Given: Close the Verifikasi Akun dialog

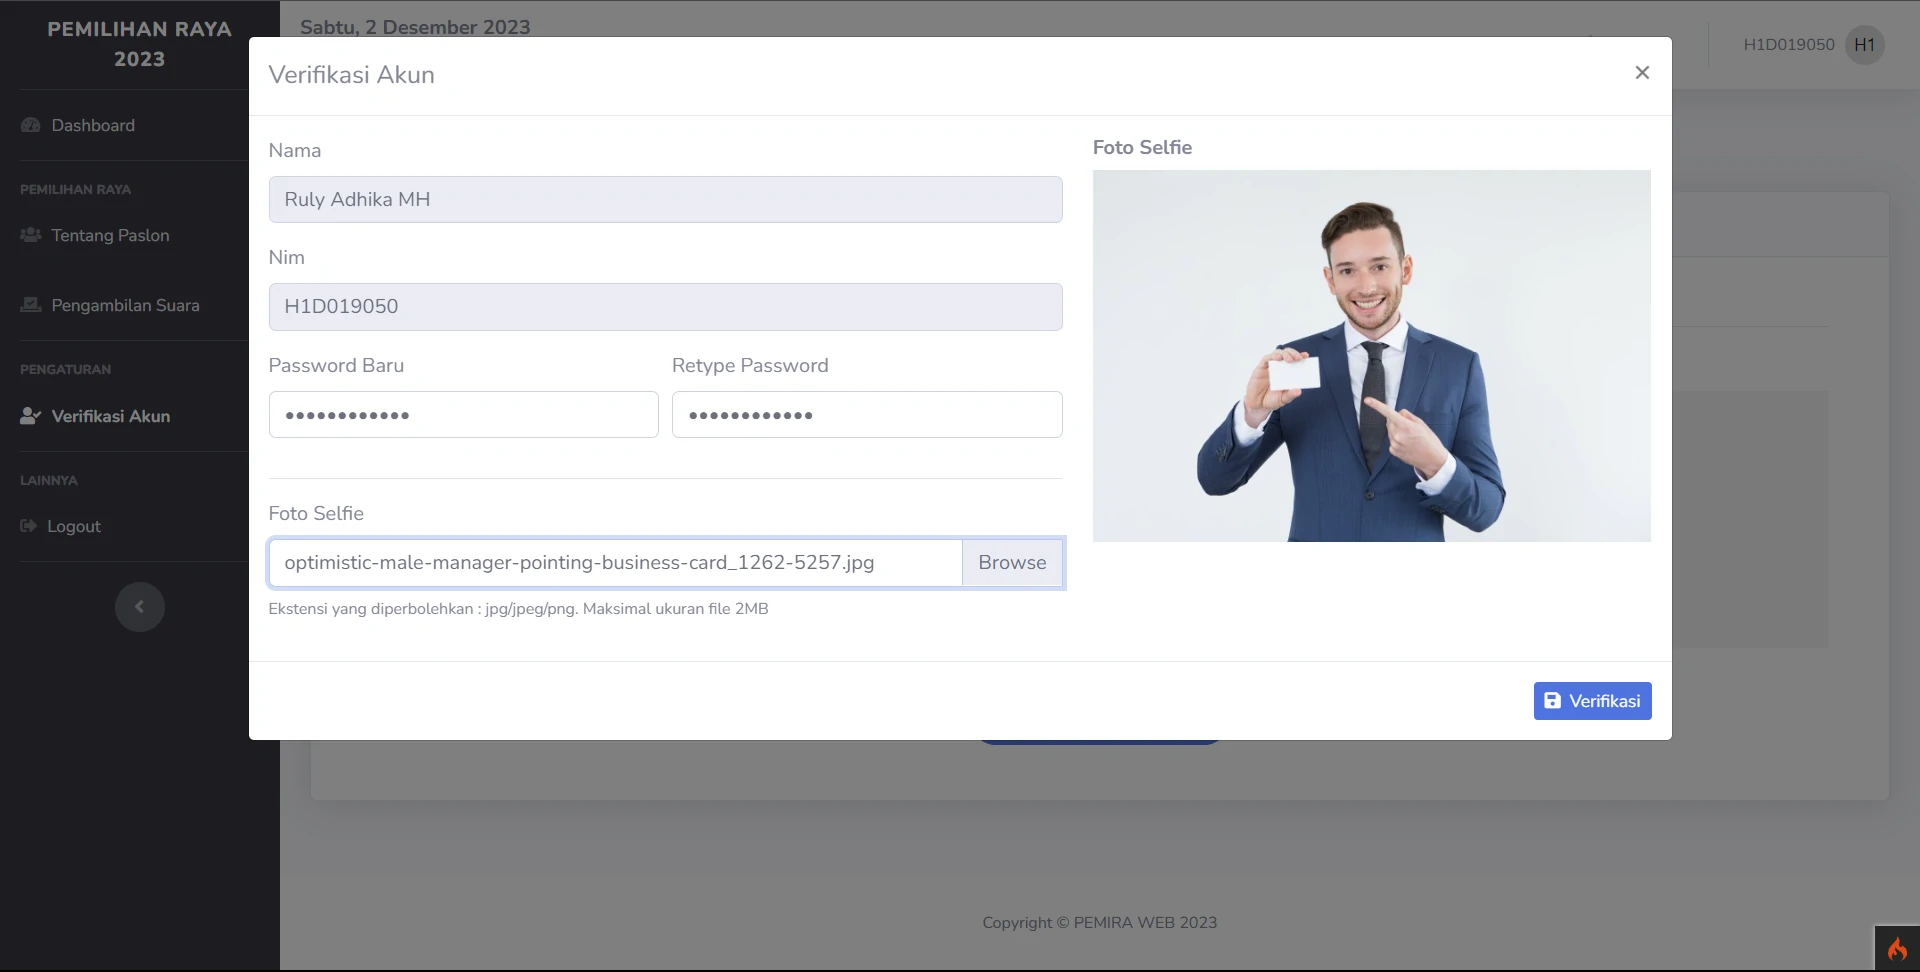Looking at the screenshot, I should [1641, 73].
